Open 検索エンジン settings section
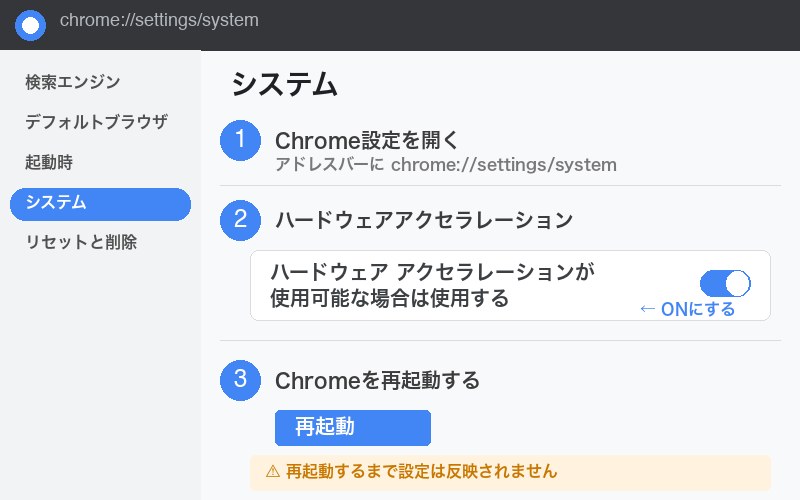 pyautogui.click(x=72, y=82)
